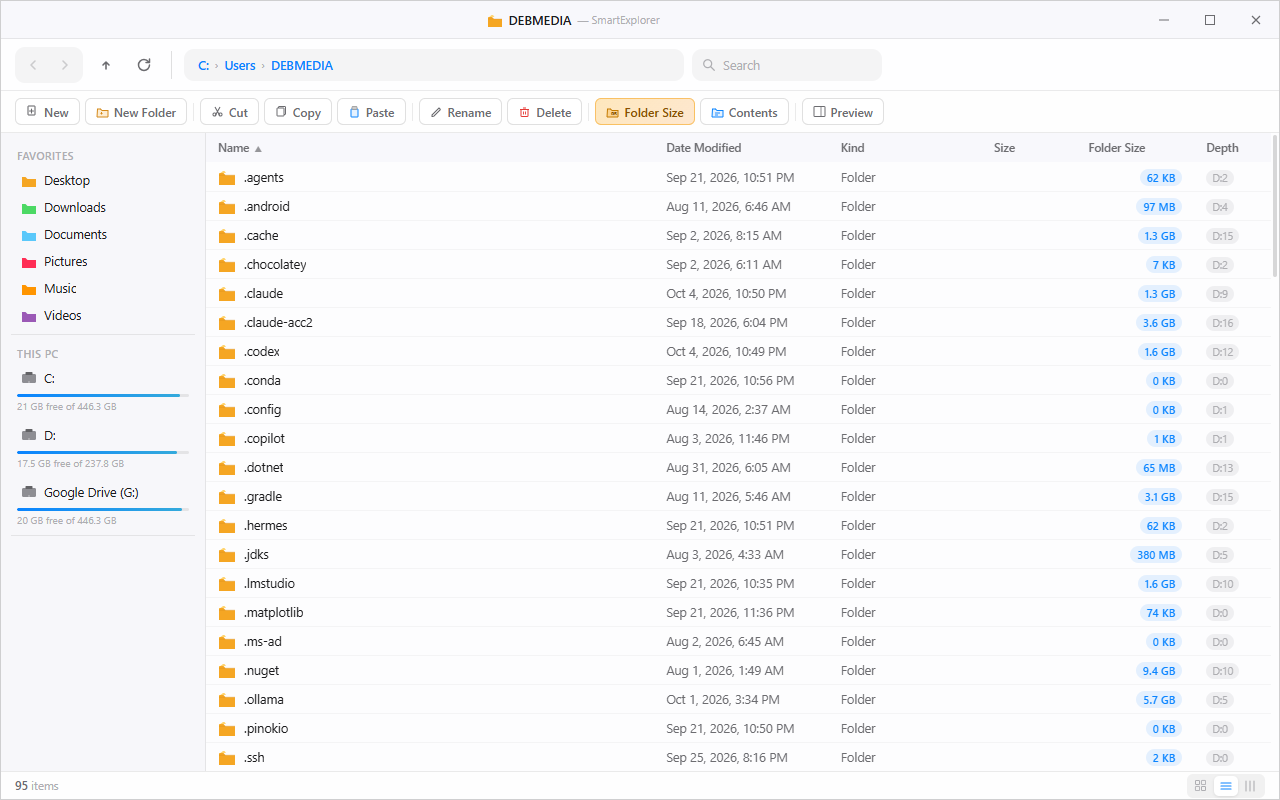Image resolution: width=1280 pixels, height=800 pixels.
Task: Sort by the Kind column header
Action: 853,148
